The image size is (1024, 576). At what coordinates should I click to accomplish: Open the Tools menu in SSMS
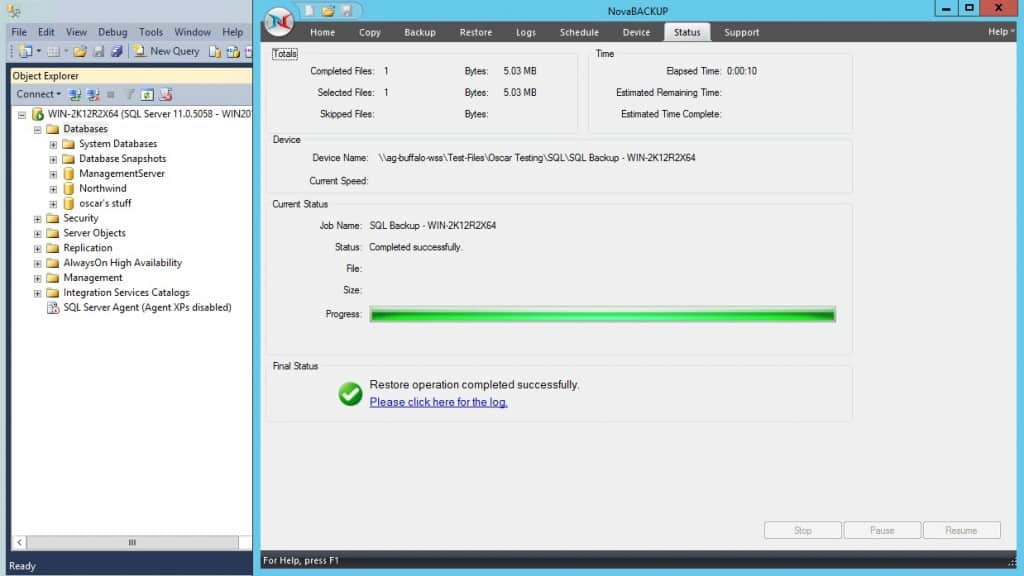(150, 32)
